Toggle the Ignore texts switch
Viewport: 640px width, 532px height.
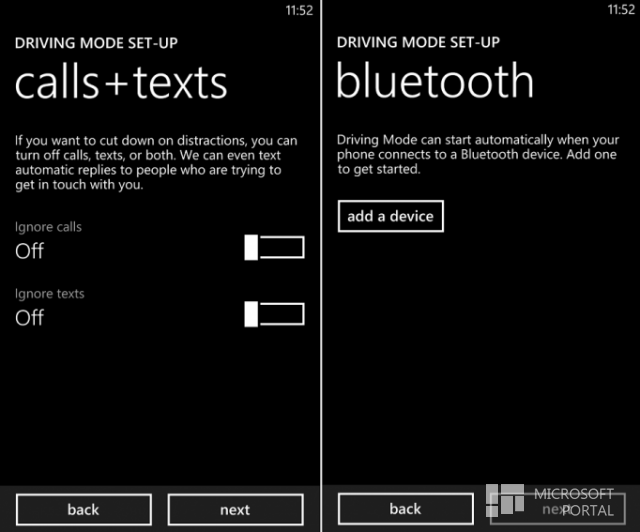click(x=274, y=314)
